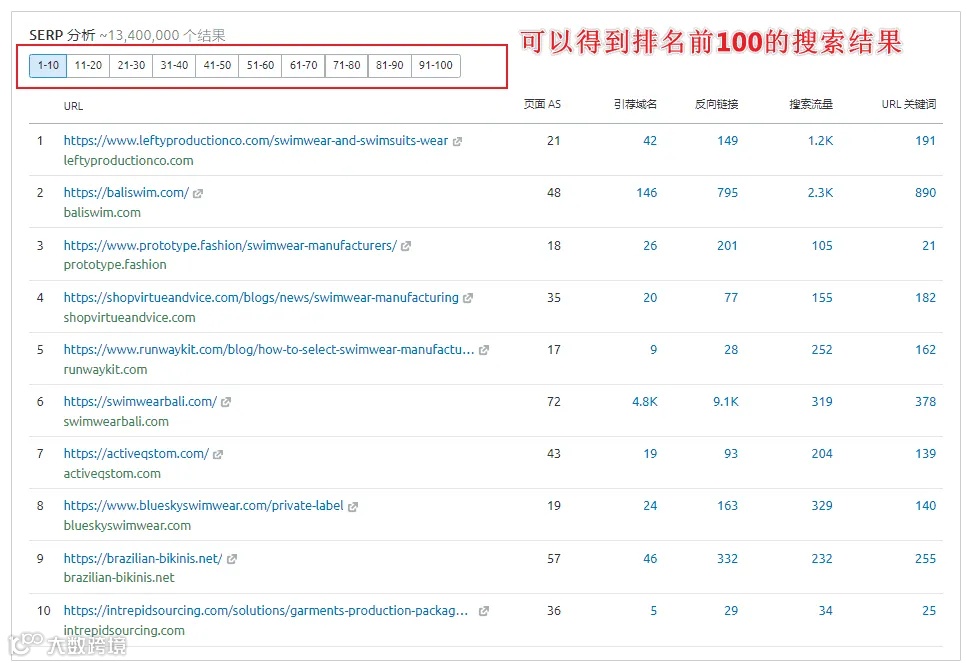Viewport: 967px width, 663px height.
Task: Click backlinks value 795 for baliswim
Action: coord(728,192)
